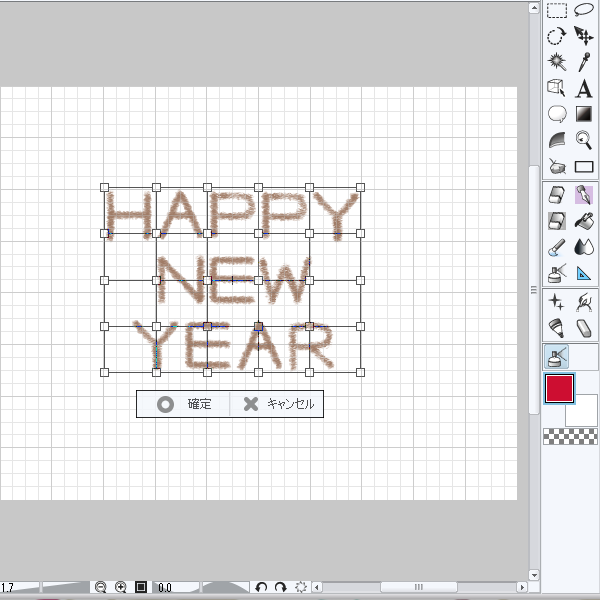This screenshot has height=600, width=600.
Task: Select the Eyedropper tool
Action: coord(584,62)
